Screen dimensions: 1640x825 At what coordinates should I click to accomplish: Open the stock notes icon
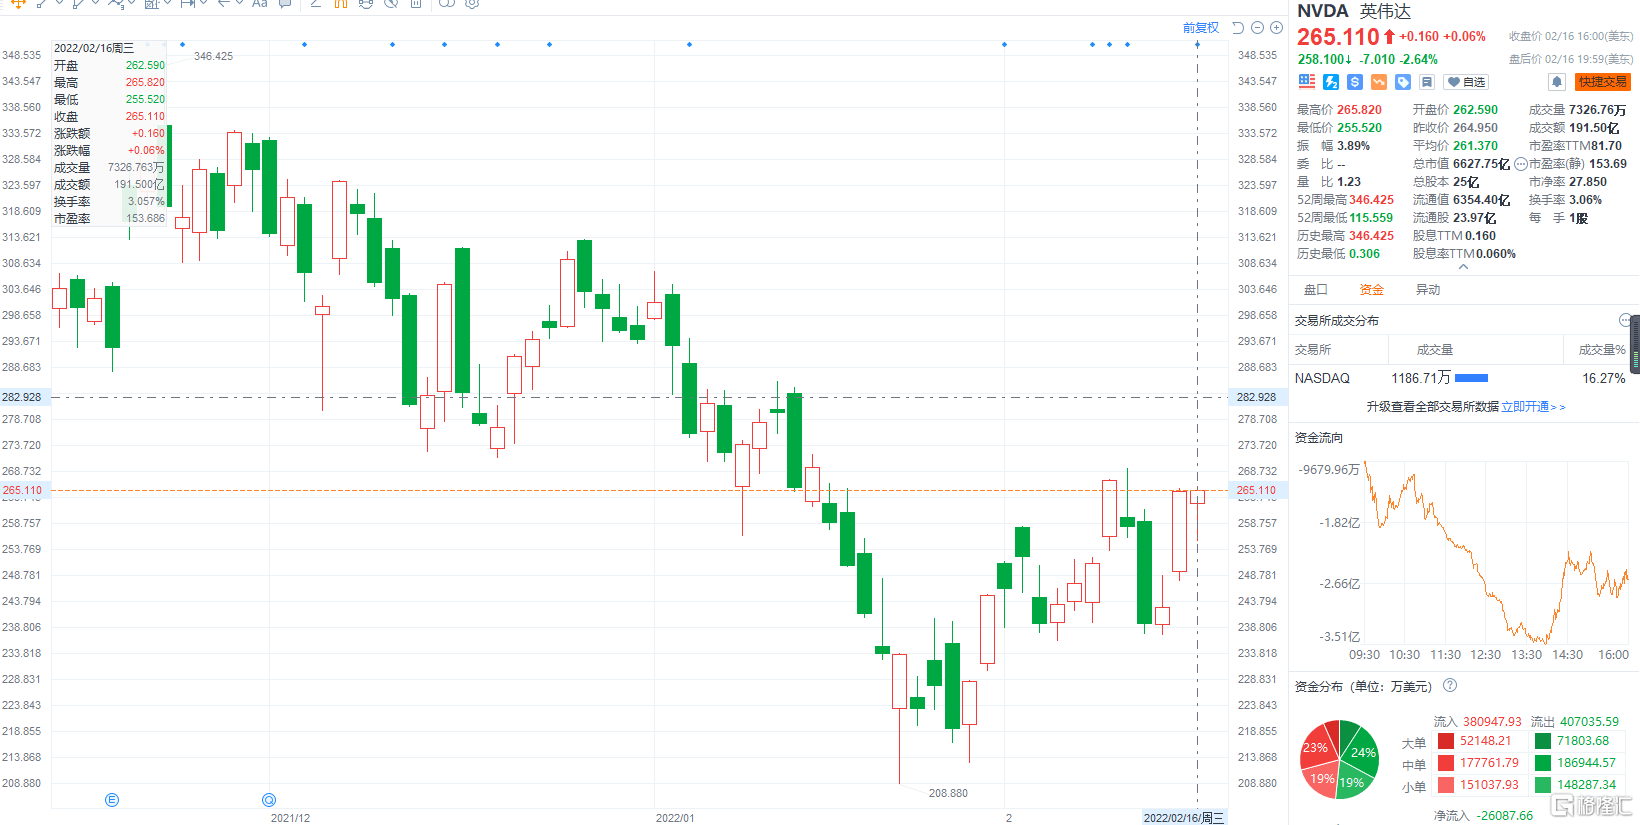click(x=1427, y=82)
